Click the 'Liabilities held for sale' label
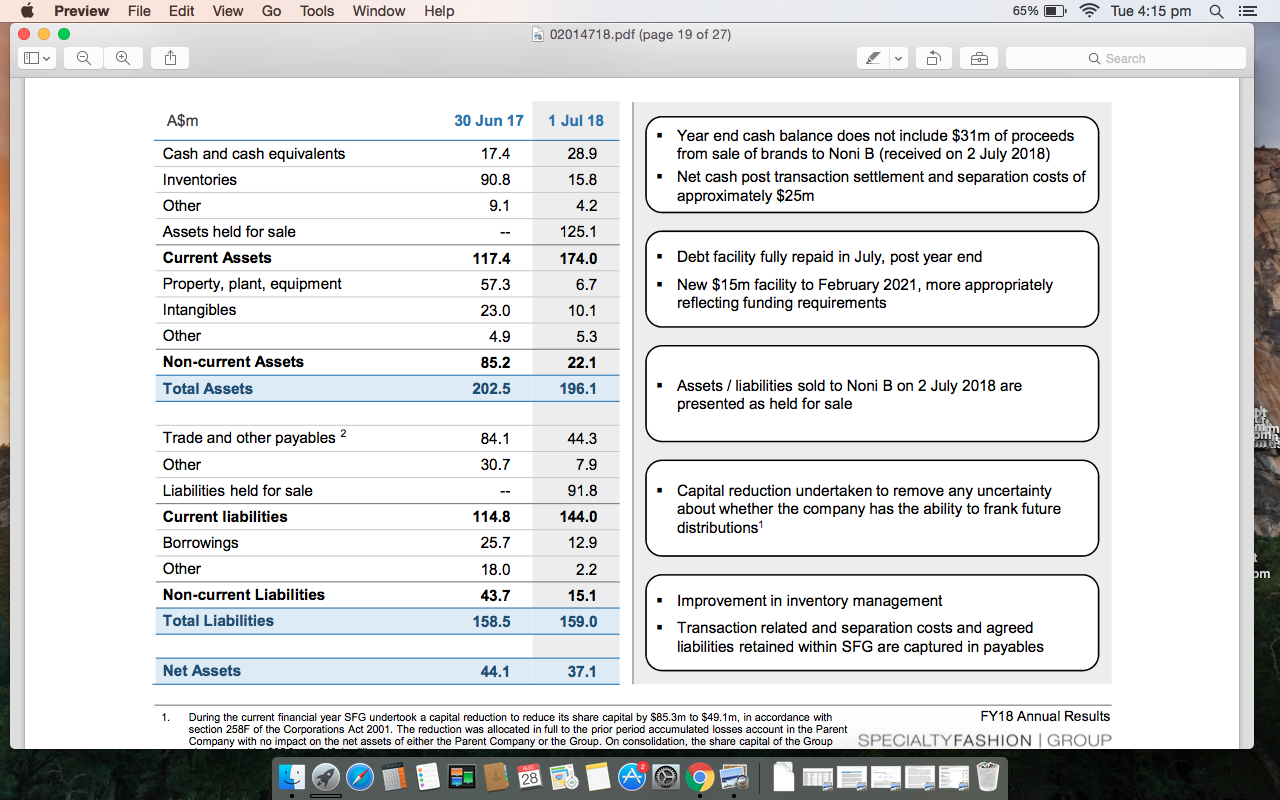Viewport: 1280px width, 800px height. tap(238, 491)
